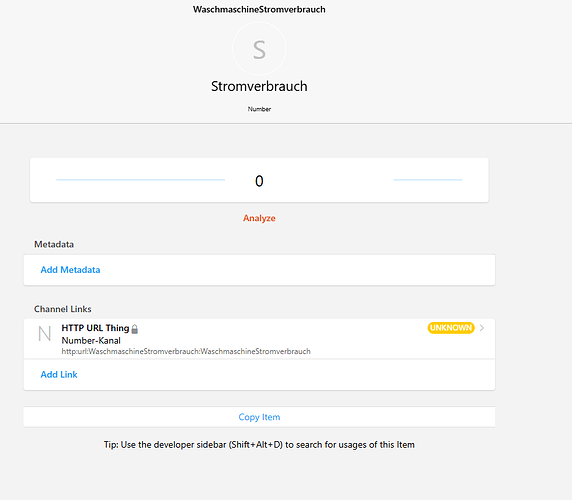
Task: Click the developer sidebar tip text
Action: pos(259,445)
